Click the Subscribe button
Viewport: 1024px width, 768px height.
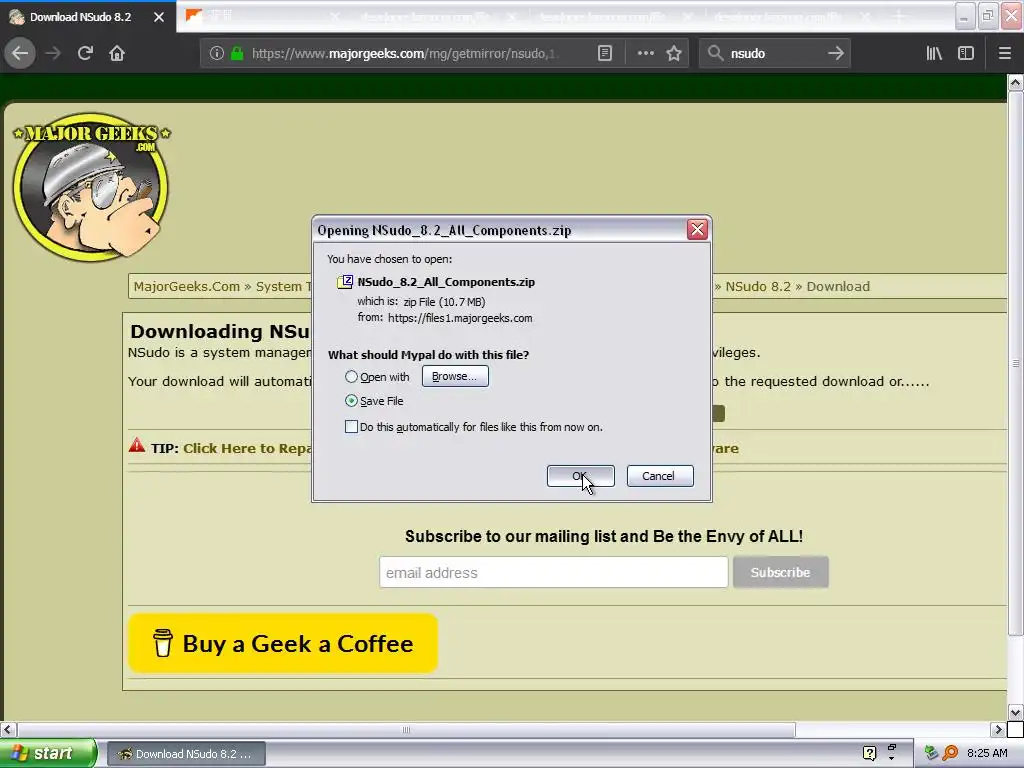tap(780, 573)
